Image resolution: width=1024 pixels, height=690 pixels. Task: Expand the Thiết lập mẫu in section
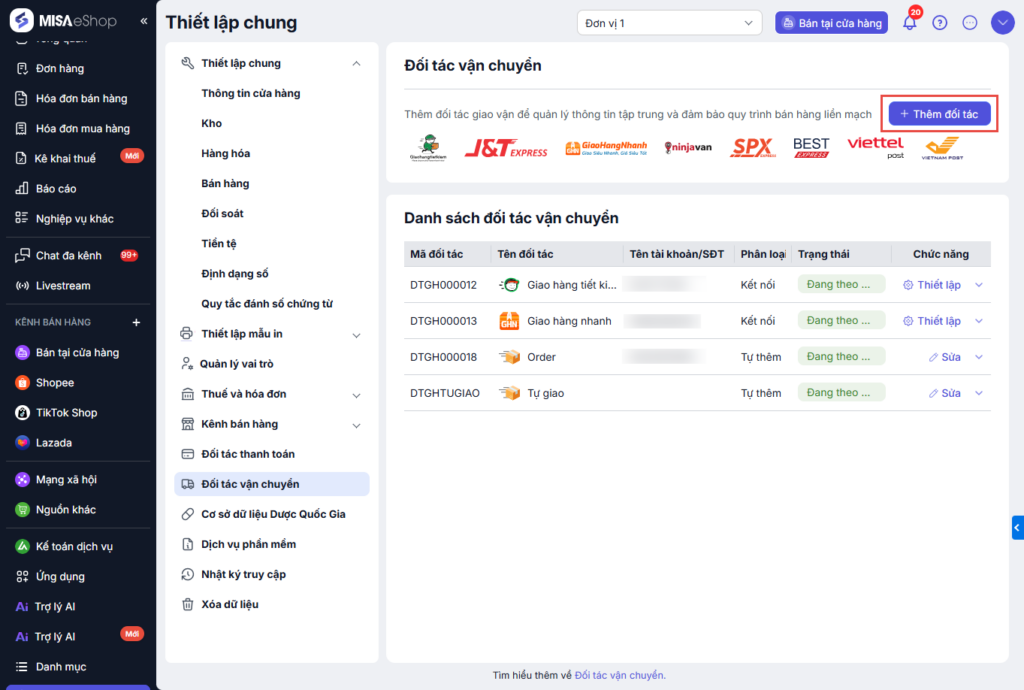coord(357,334)
